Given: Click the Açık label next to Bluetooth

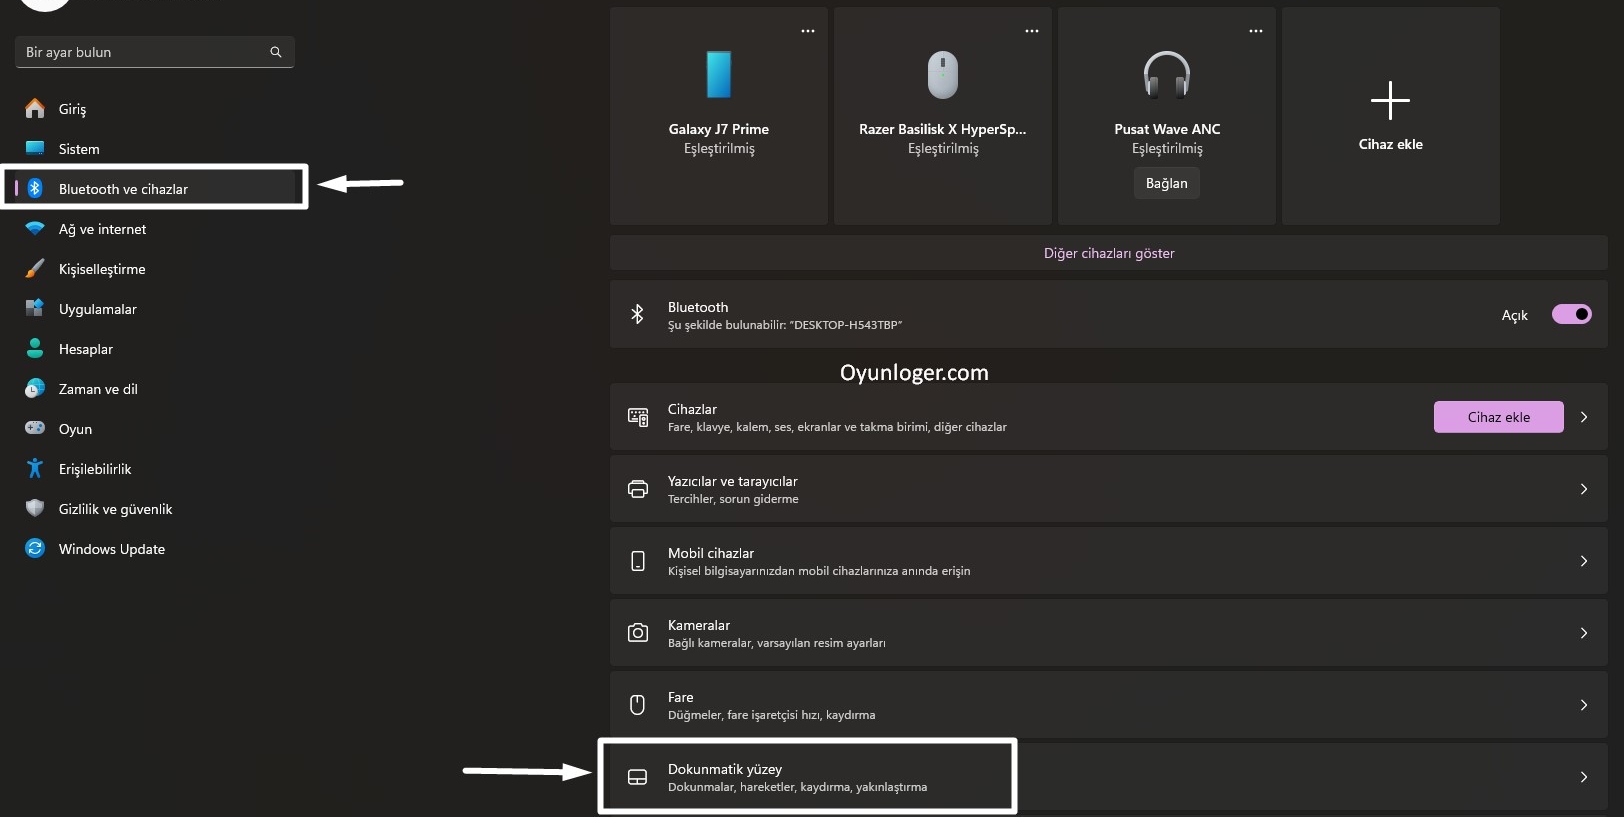Looking at the screenshot, I should (x=1515, y=315).
